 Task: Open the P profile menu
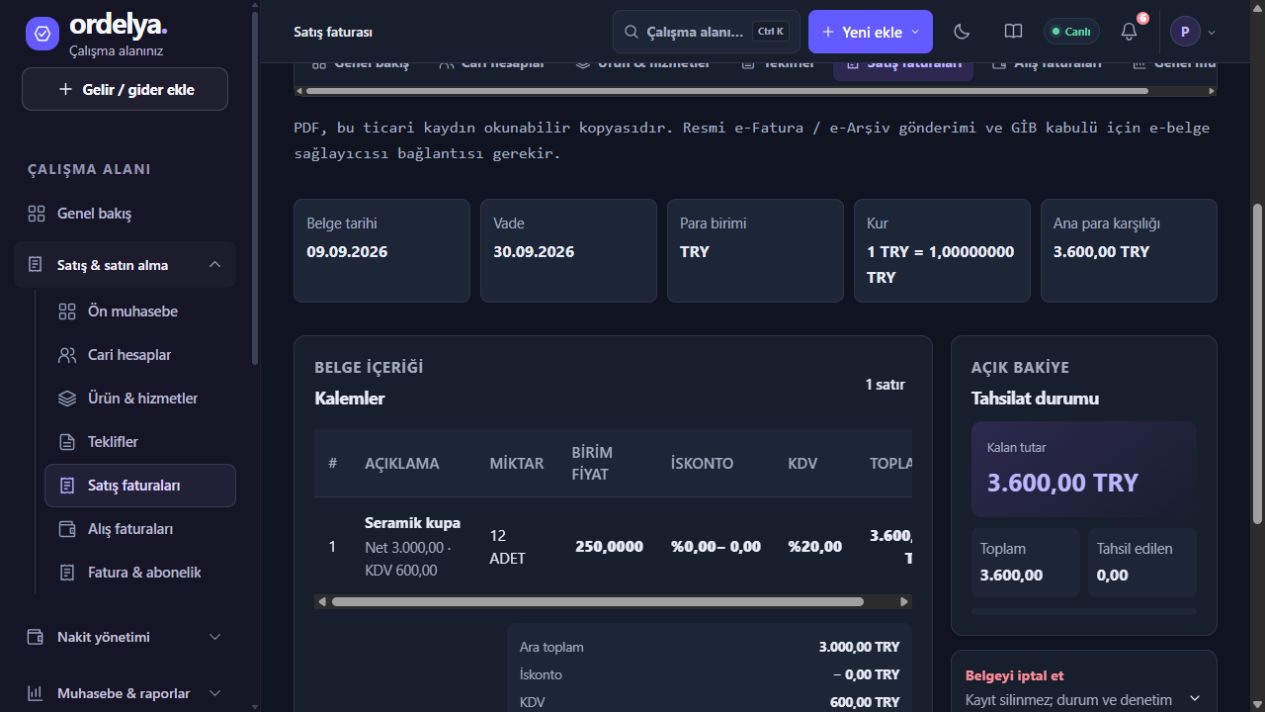[1194, 32]
